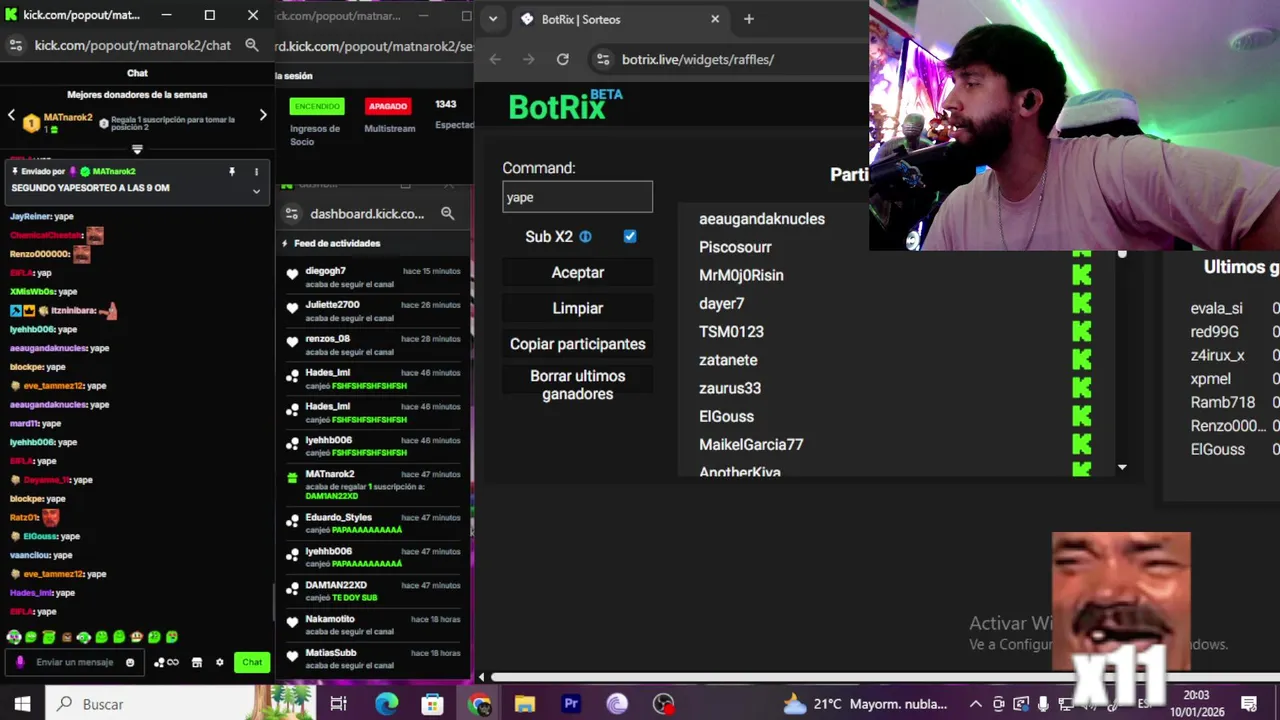
Task: Click winner evala_si in Ultimos ganadores
Action: click(1216, 308)
